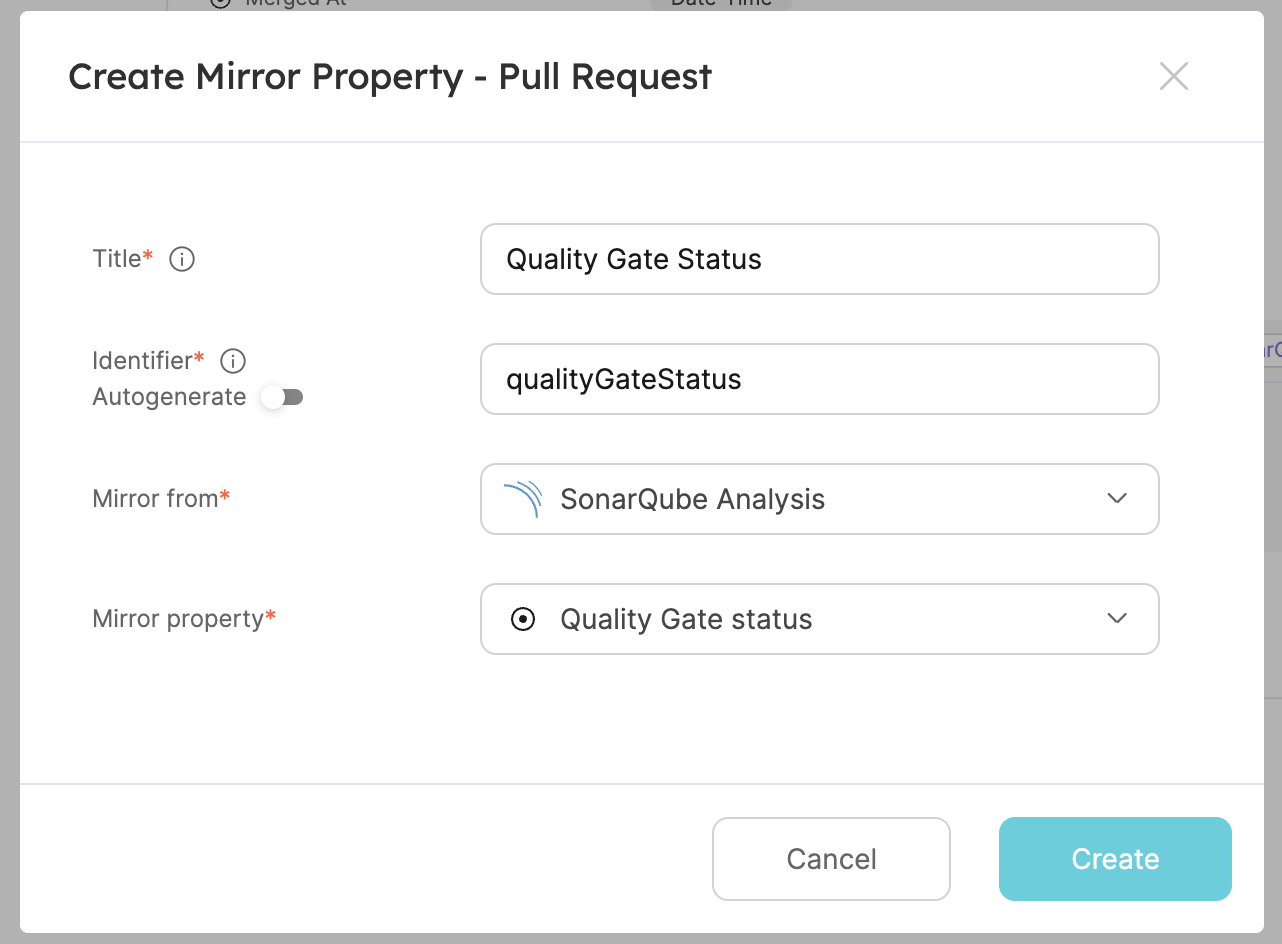Click the info icon beside Title

pyautogui.click(x=182, y=260)
